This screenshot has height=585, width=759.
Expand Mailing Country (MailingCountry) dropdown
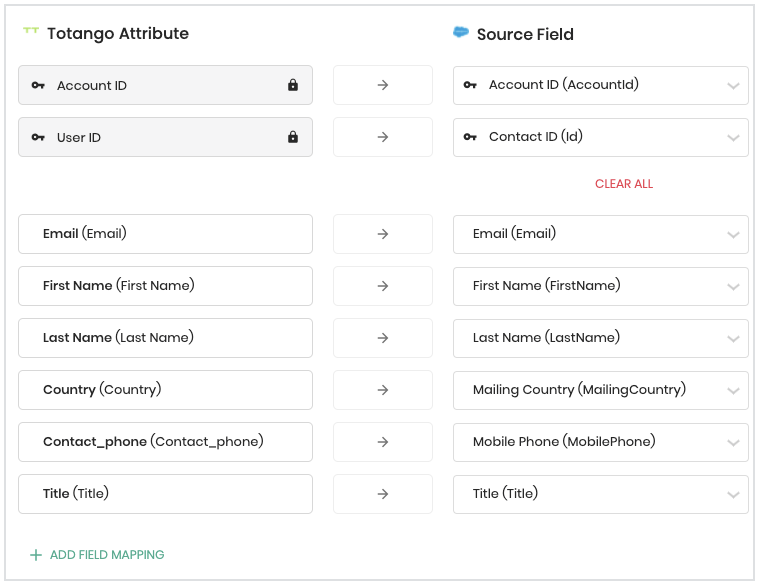[601, 390]
